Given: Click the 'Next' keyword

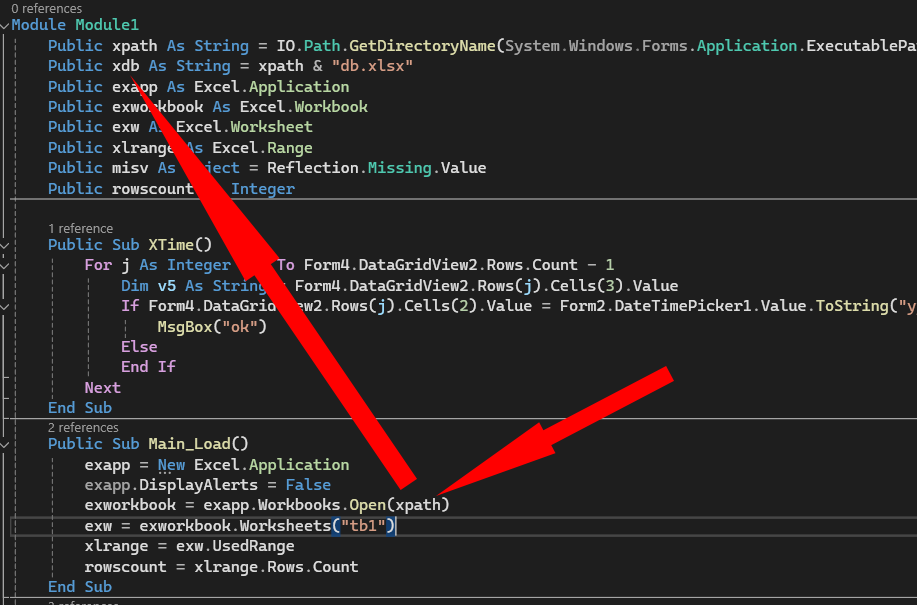Looking at the screenshot, I should pos(102,388).
